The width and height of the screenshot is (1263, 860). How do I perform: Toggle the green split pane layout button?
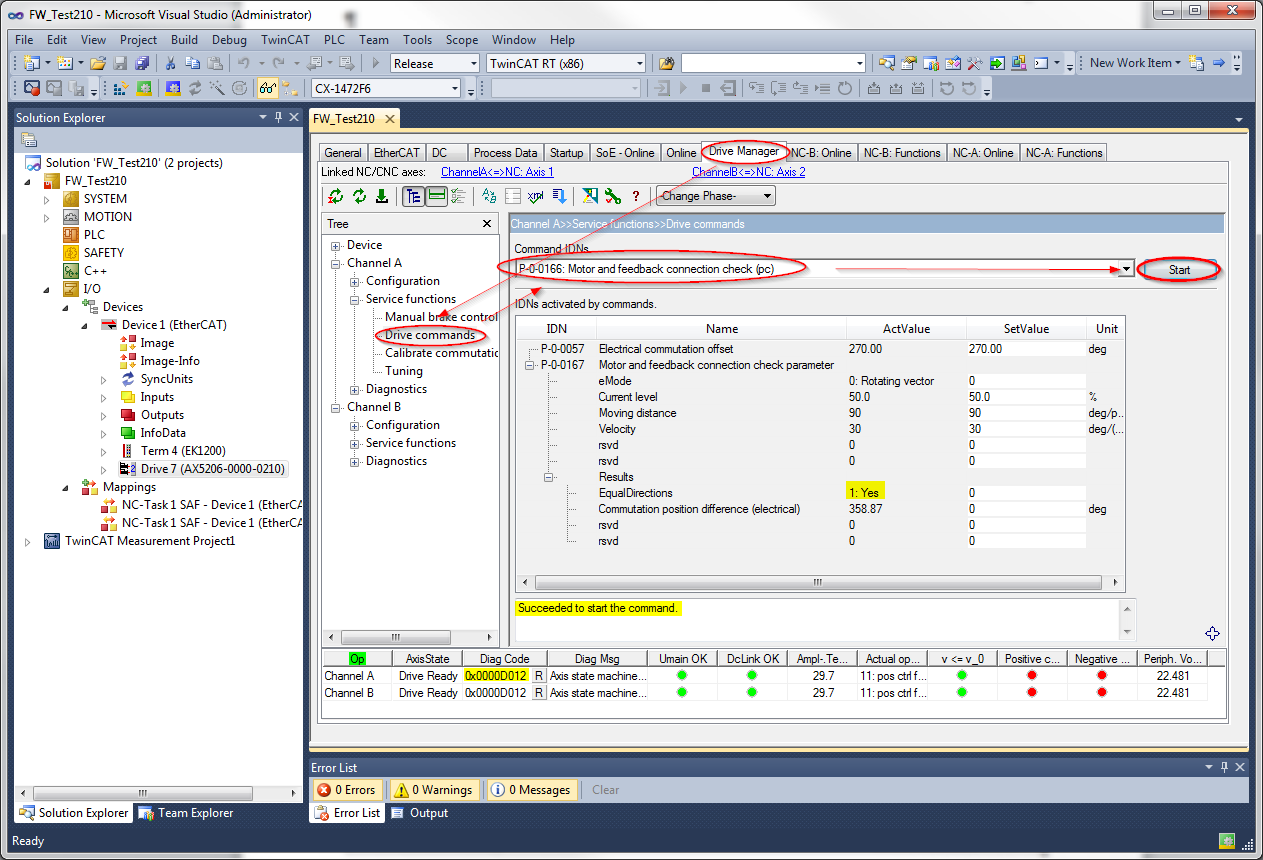point(436,196)
